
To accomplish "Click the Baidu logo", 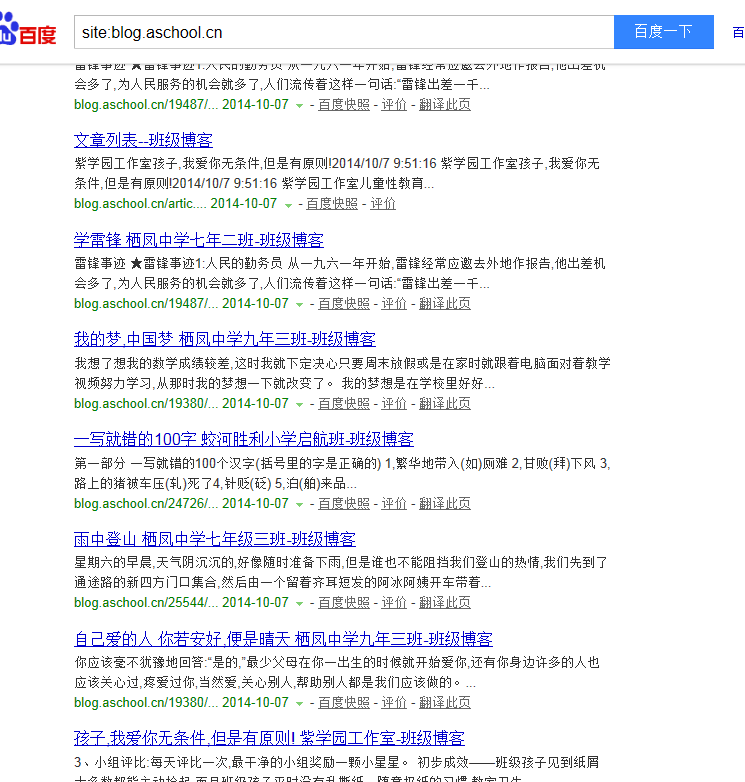I will tap(28, 29).
